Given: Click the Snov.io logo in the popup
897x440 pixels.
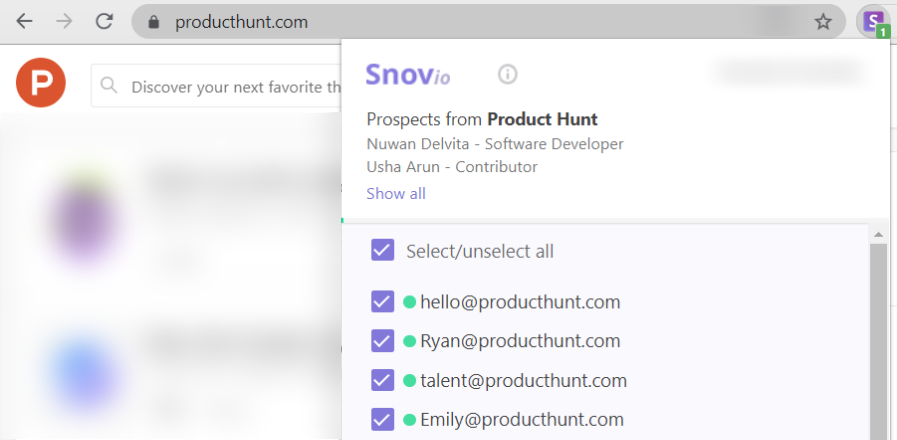Looking at the screenshot, I should click(408, 74).
